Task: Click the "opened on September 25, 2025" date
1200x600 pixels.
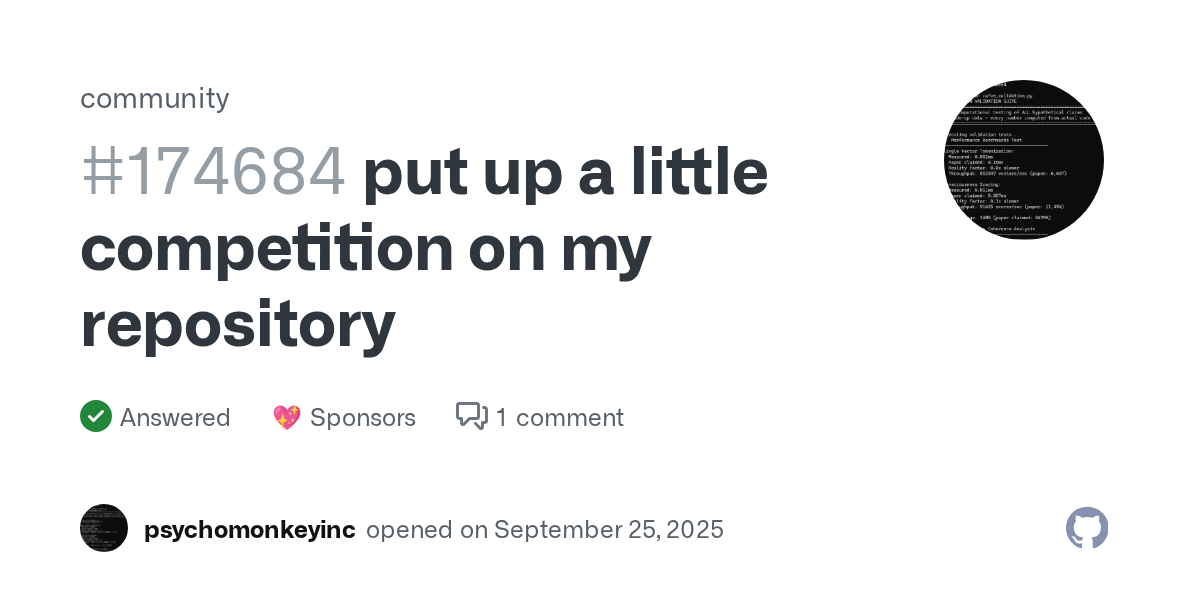Action: tap(545, 530)
